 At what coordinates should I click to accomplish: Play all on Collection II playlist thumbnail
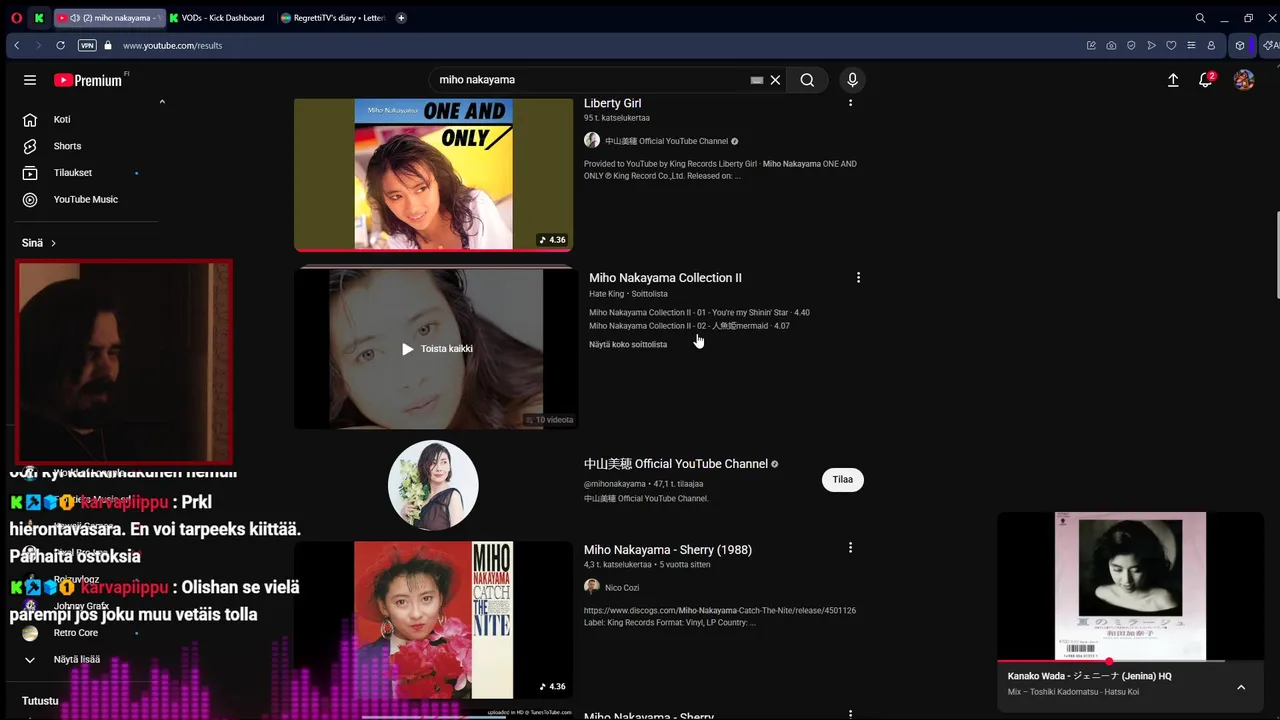pyautogui.click(x=436, y=349)
